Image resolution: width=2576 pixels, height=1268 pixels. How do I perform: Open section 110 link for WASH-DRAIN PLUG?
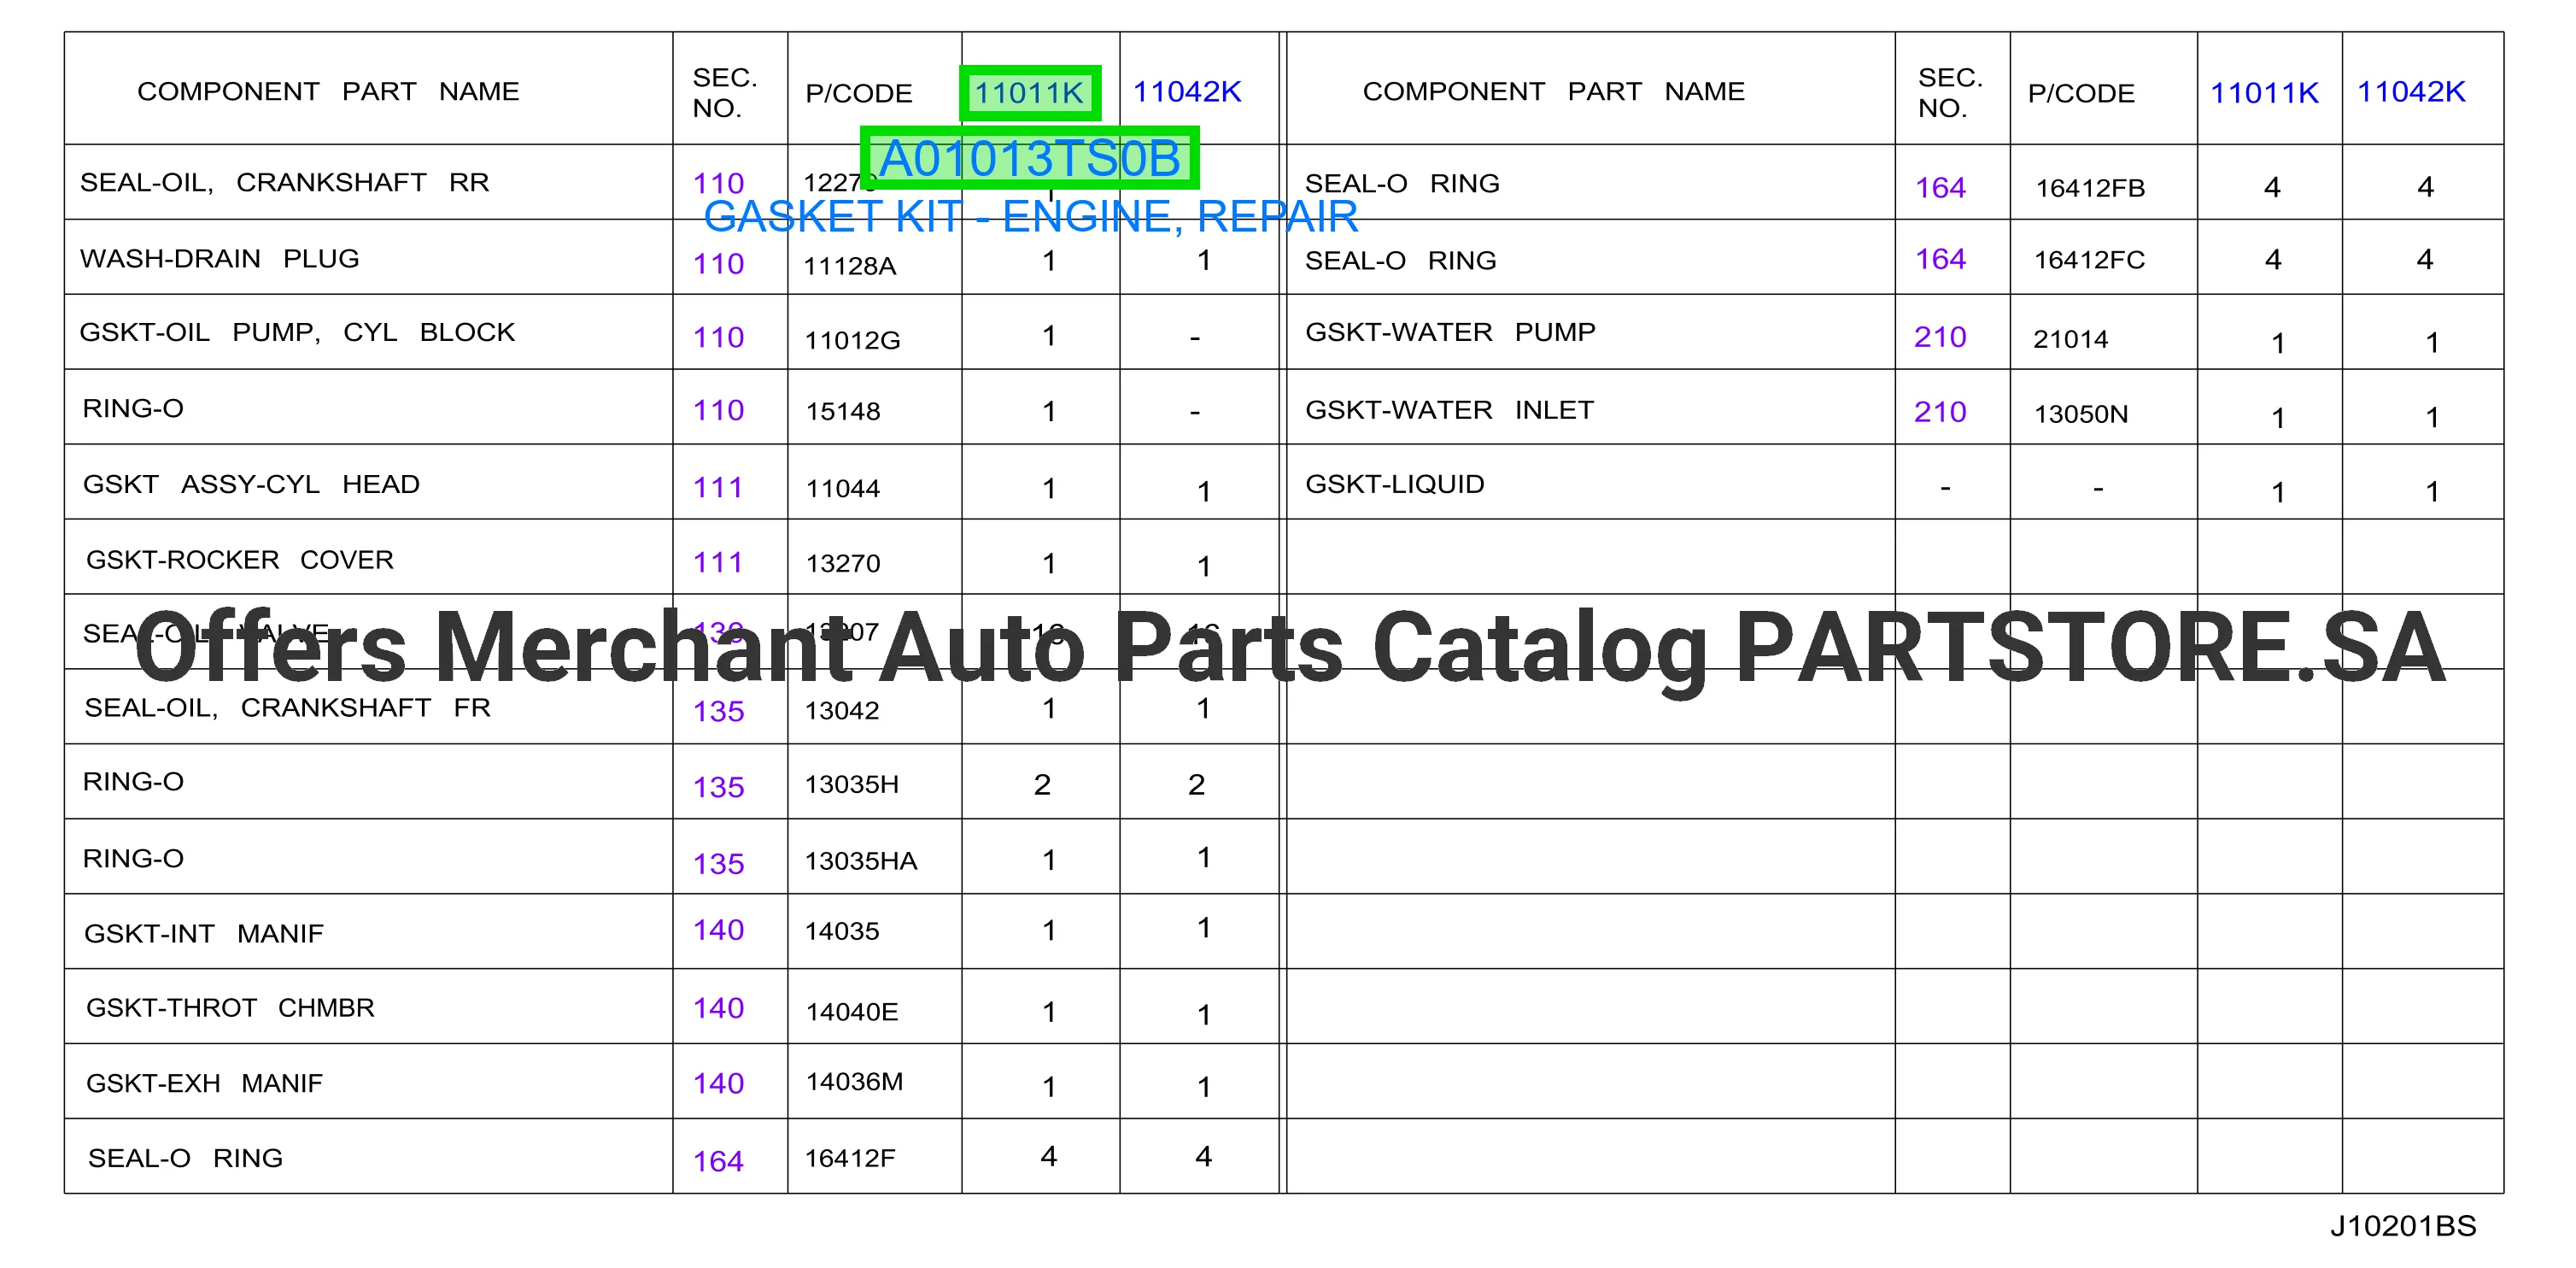pyautogui.click(x=718, y=264)
